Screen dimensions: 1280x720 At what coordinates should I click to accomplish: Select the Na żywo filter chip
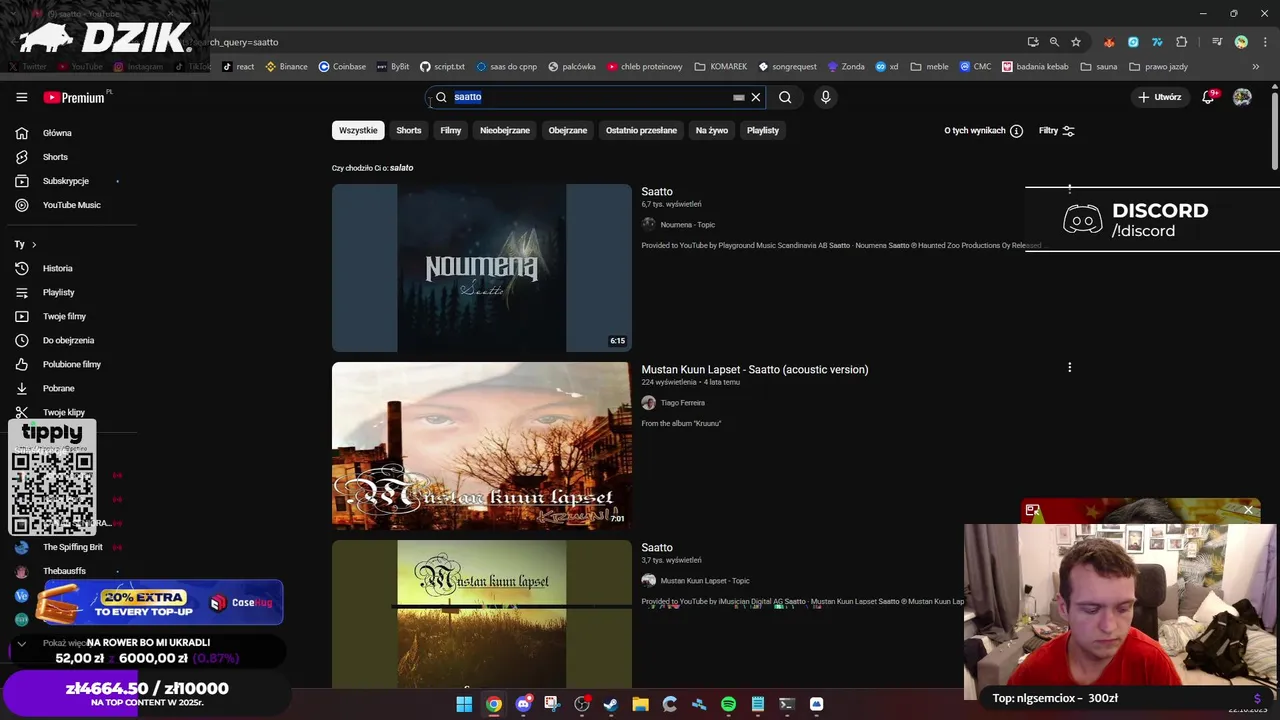point(712,130)
